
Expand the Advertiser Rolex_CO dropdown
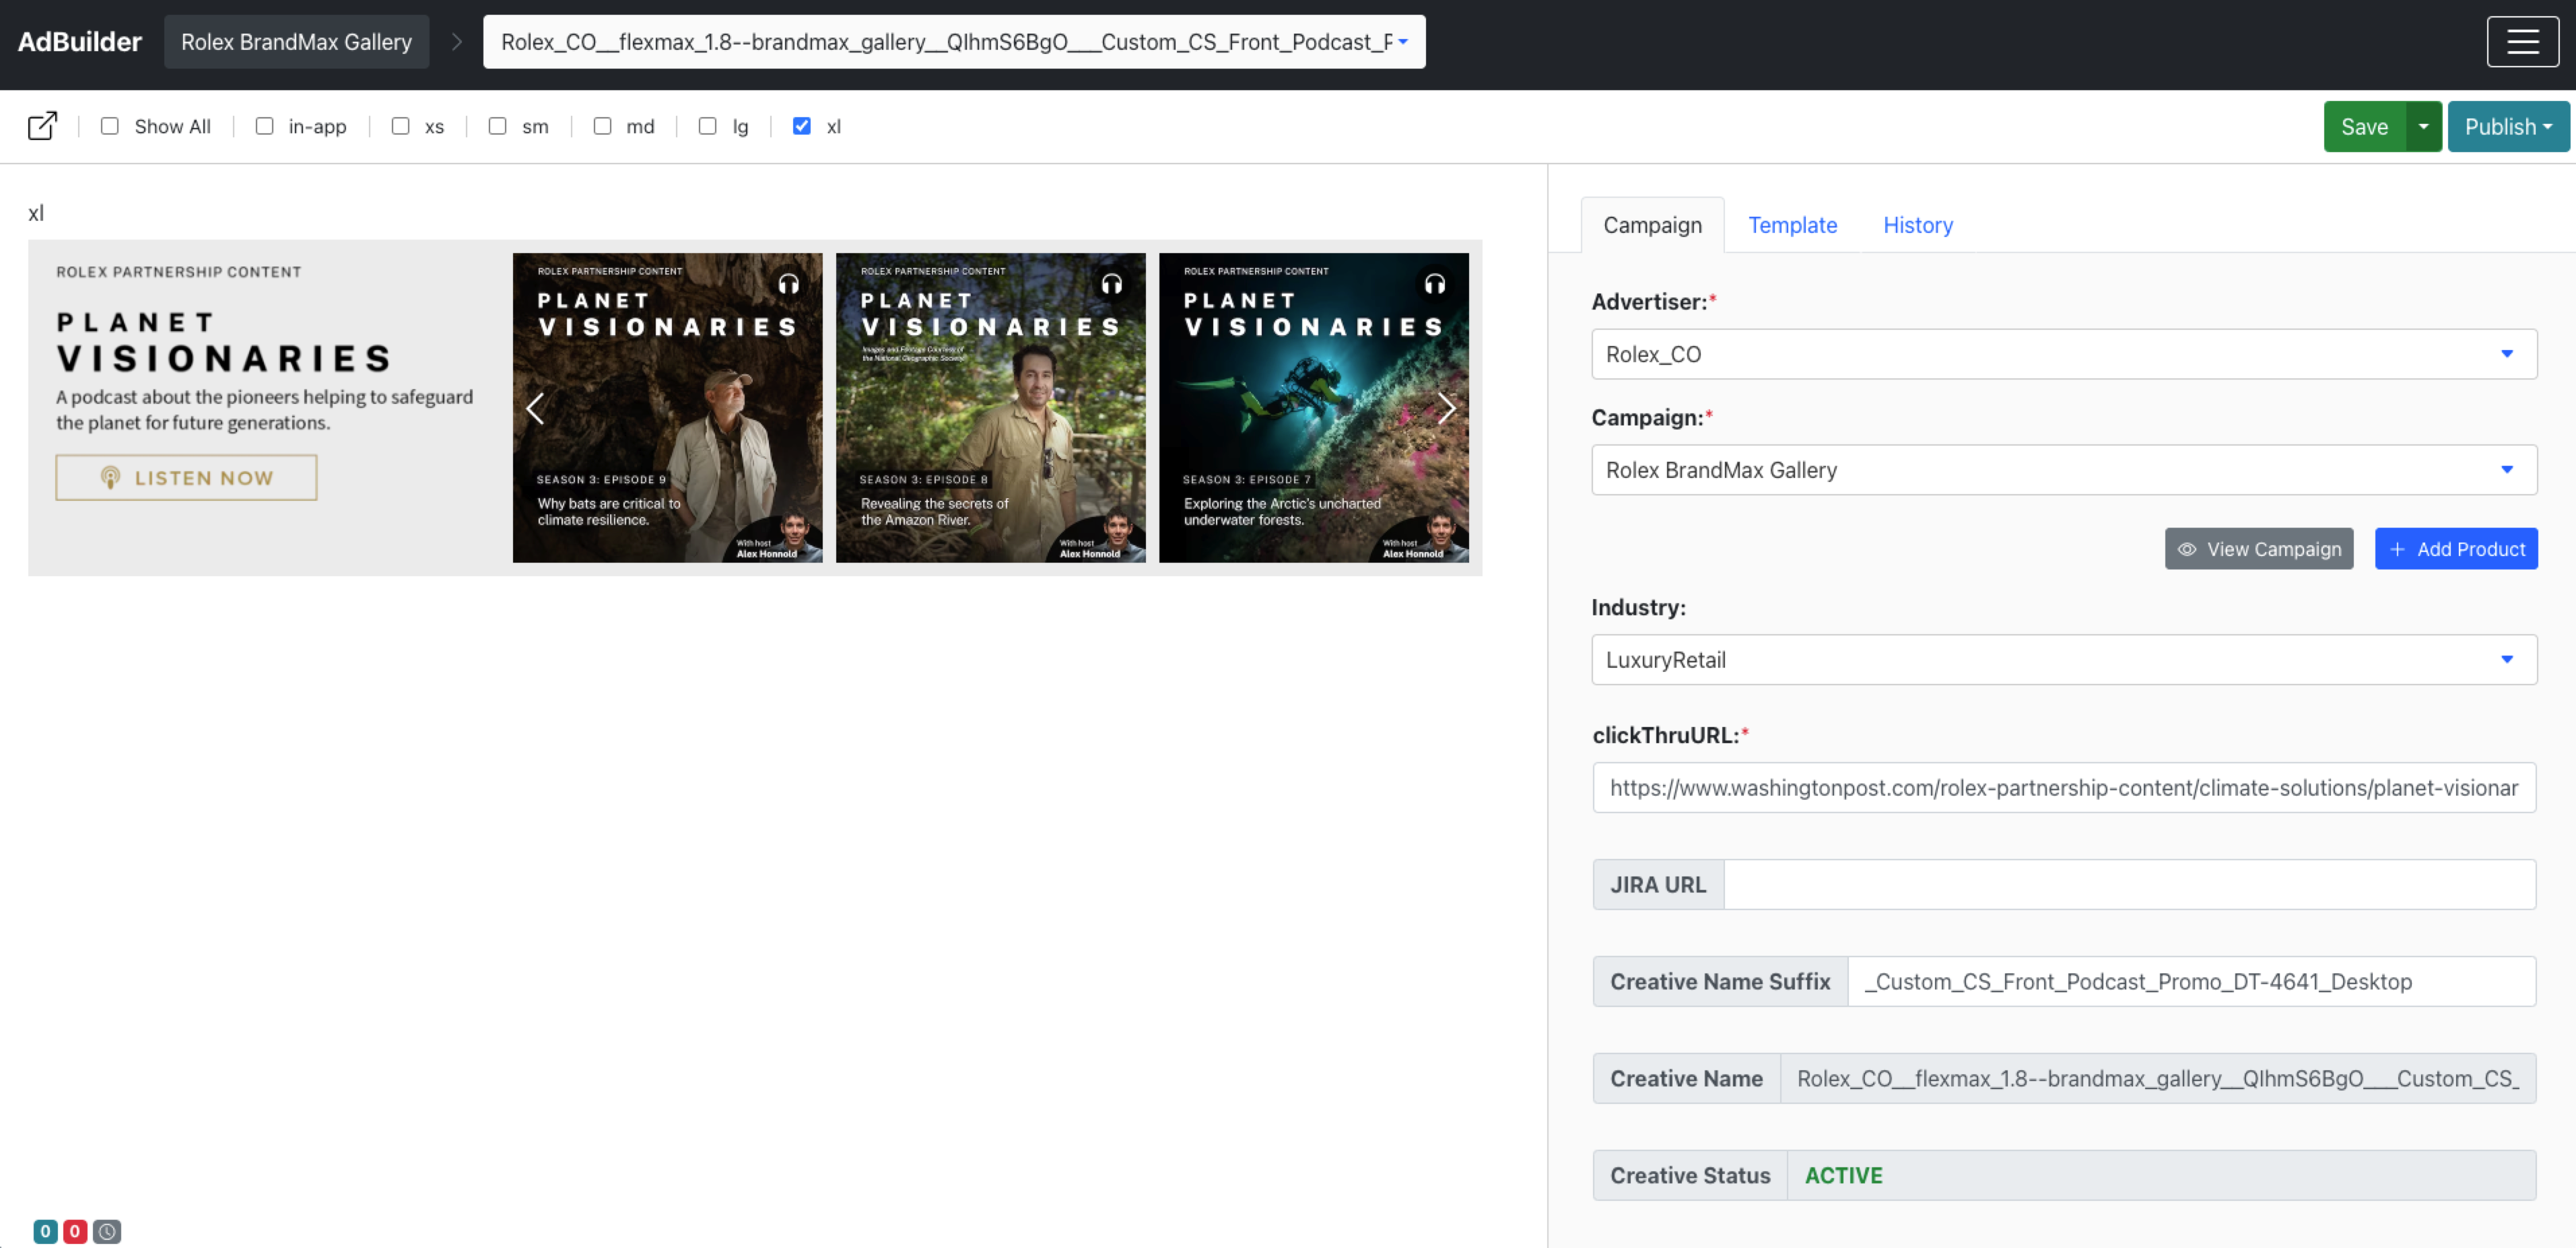coord(2063,354)
